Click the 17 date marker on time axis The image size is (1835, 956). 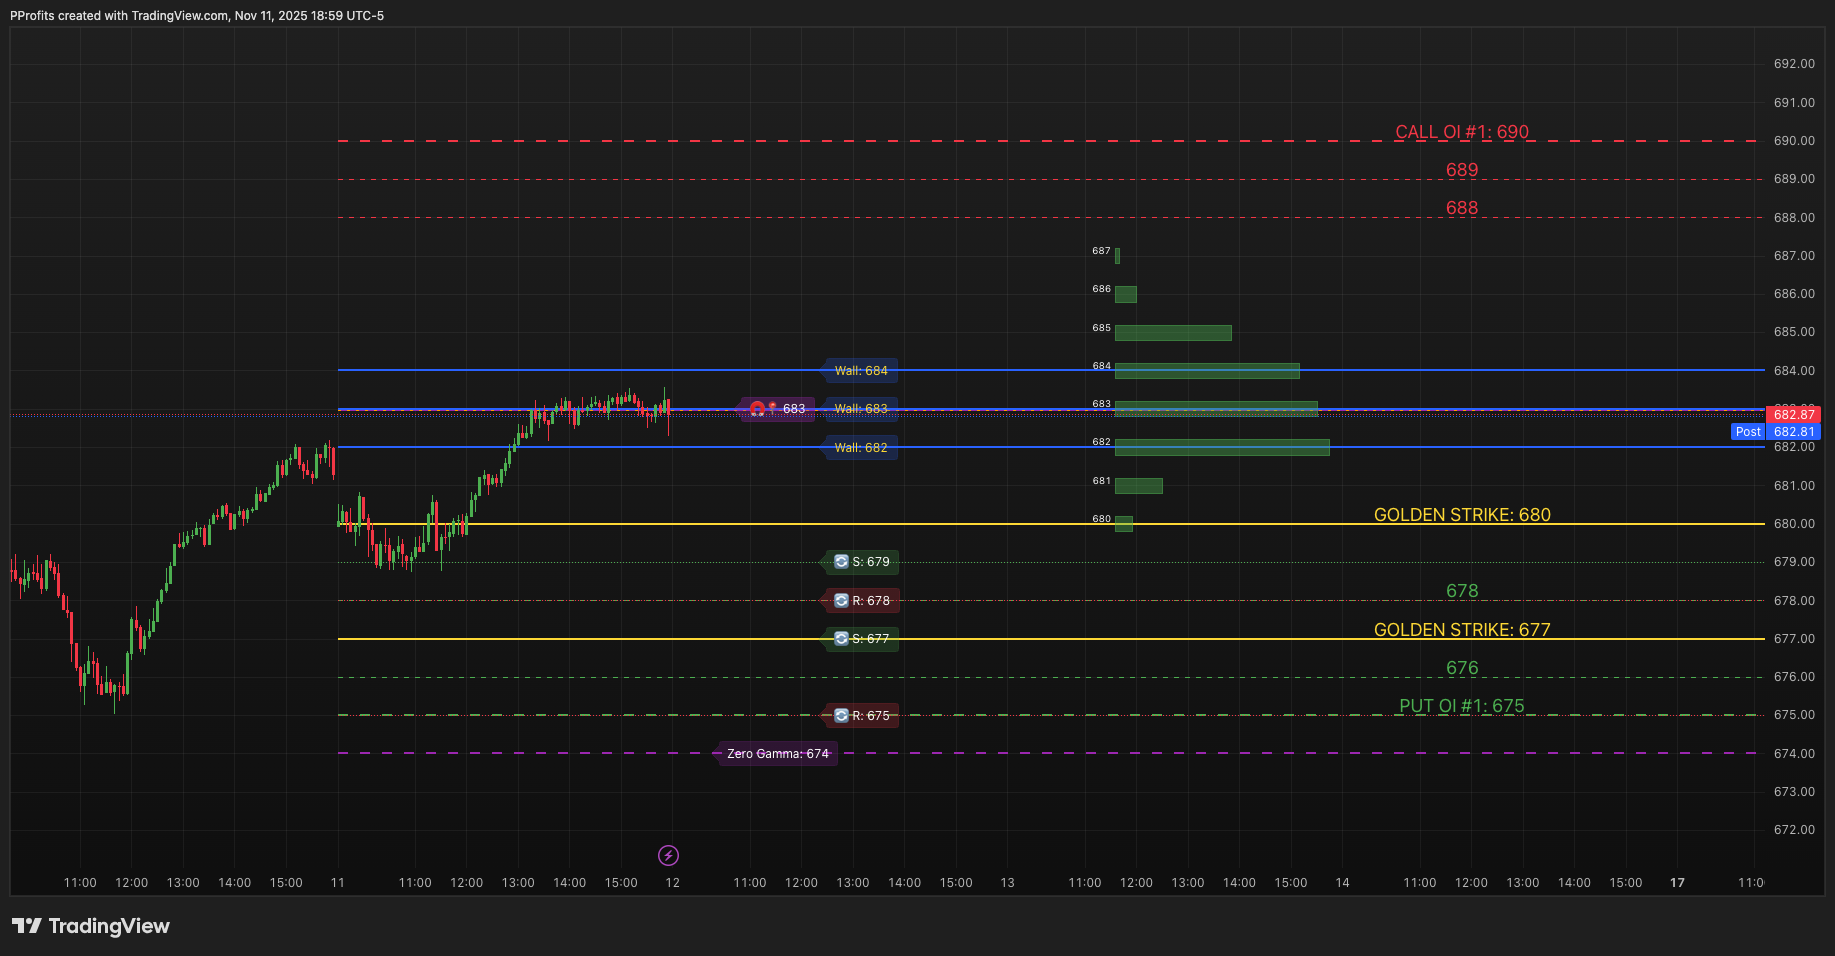click(x=1677, y=883)
